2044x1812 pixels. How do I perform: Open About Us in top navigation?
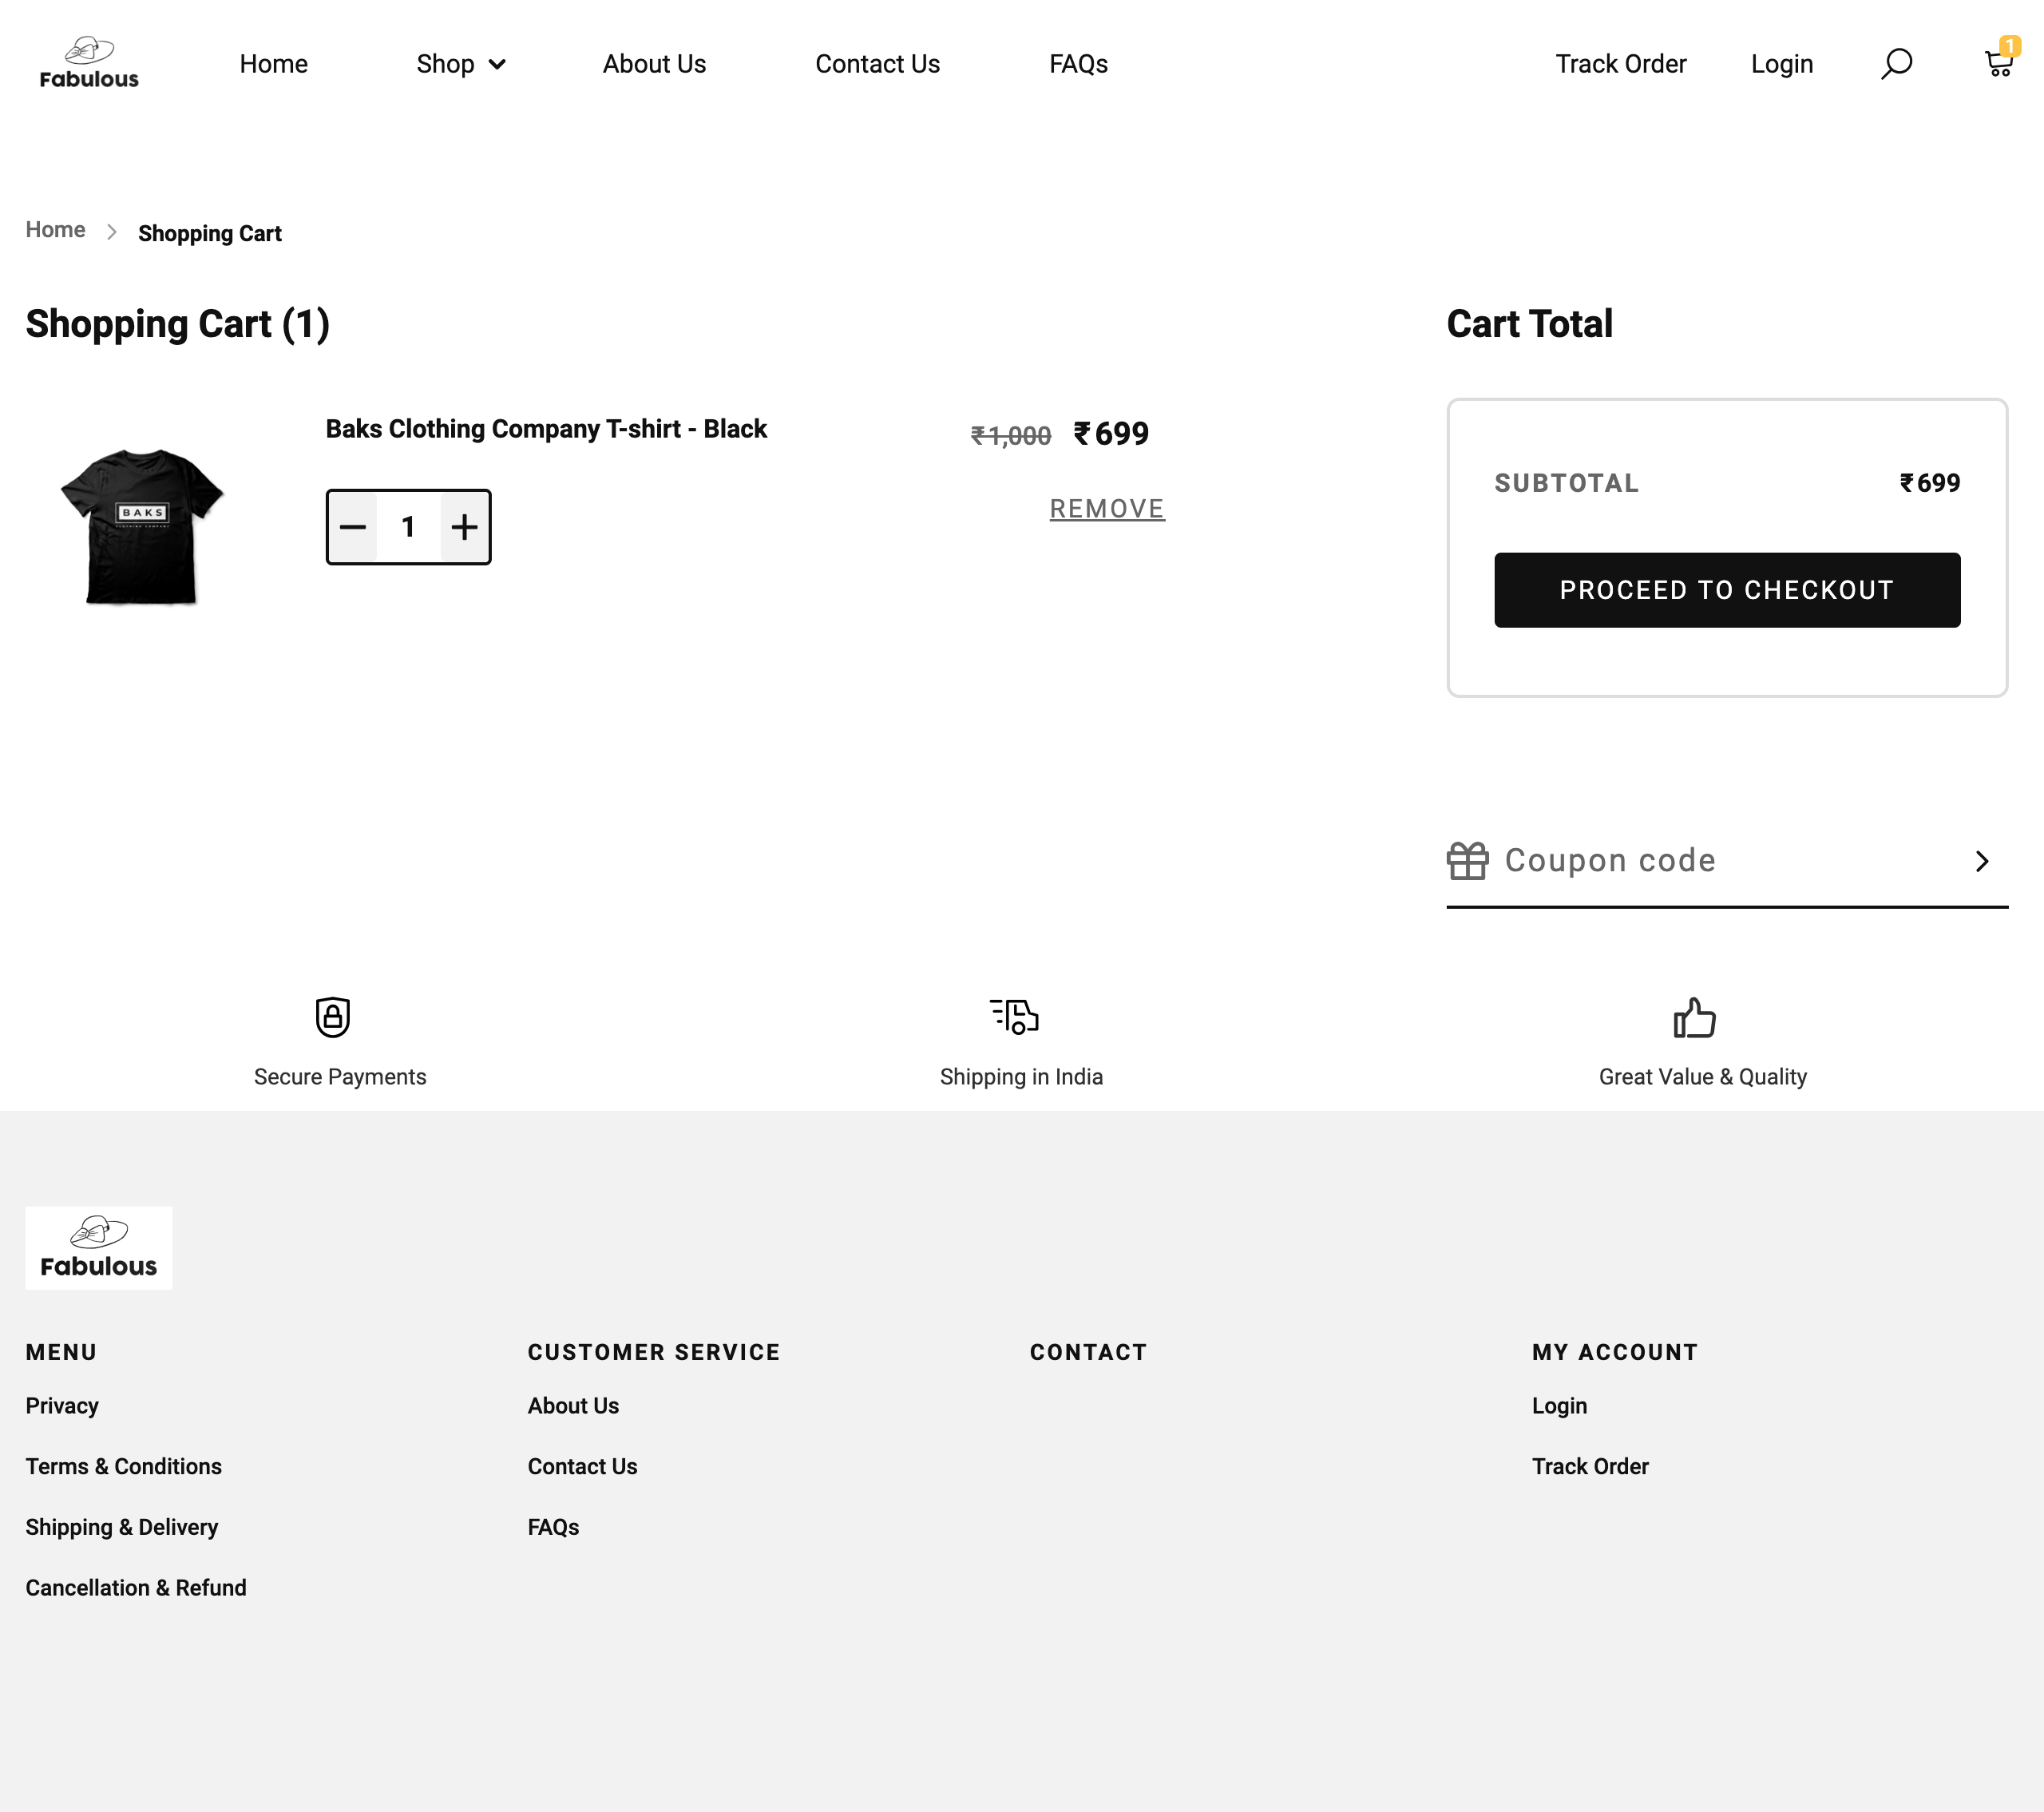(x=654, y=64)
